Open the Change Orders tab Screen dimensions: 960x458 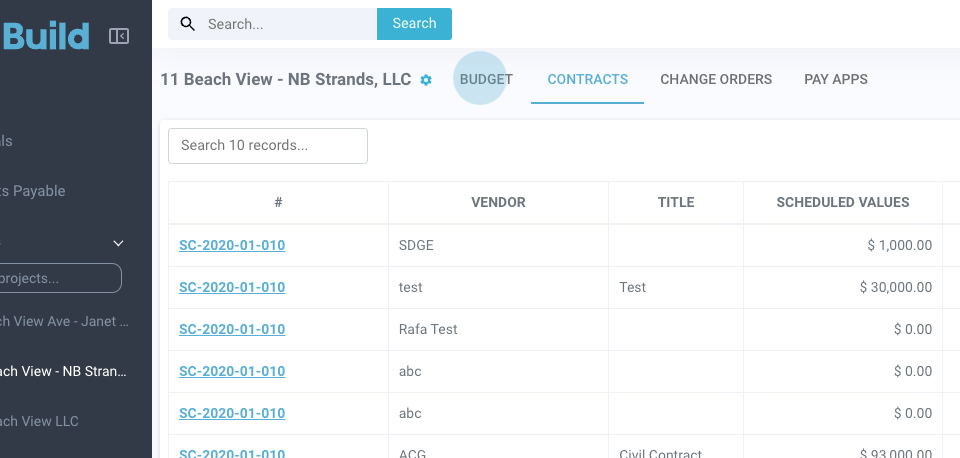coord(716,79)
